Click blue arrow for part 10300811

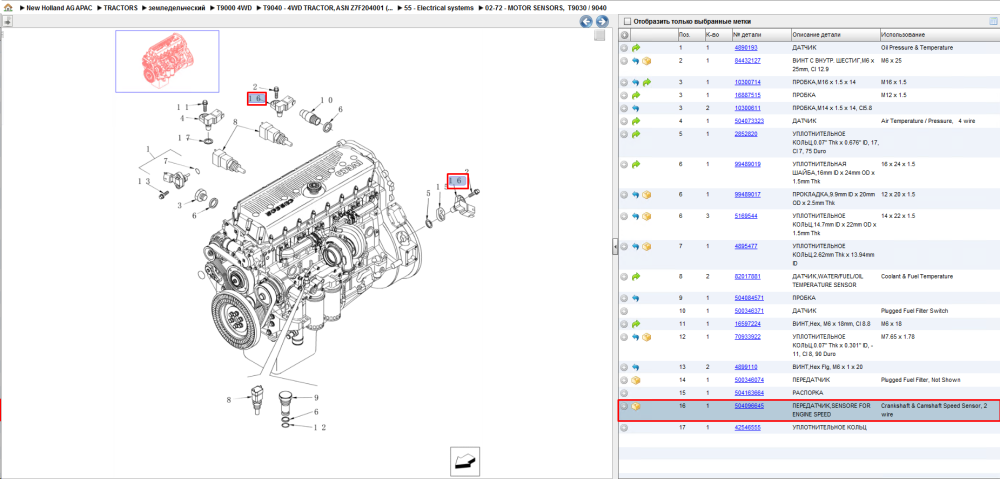636,108
